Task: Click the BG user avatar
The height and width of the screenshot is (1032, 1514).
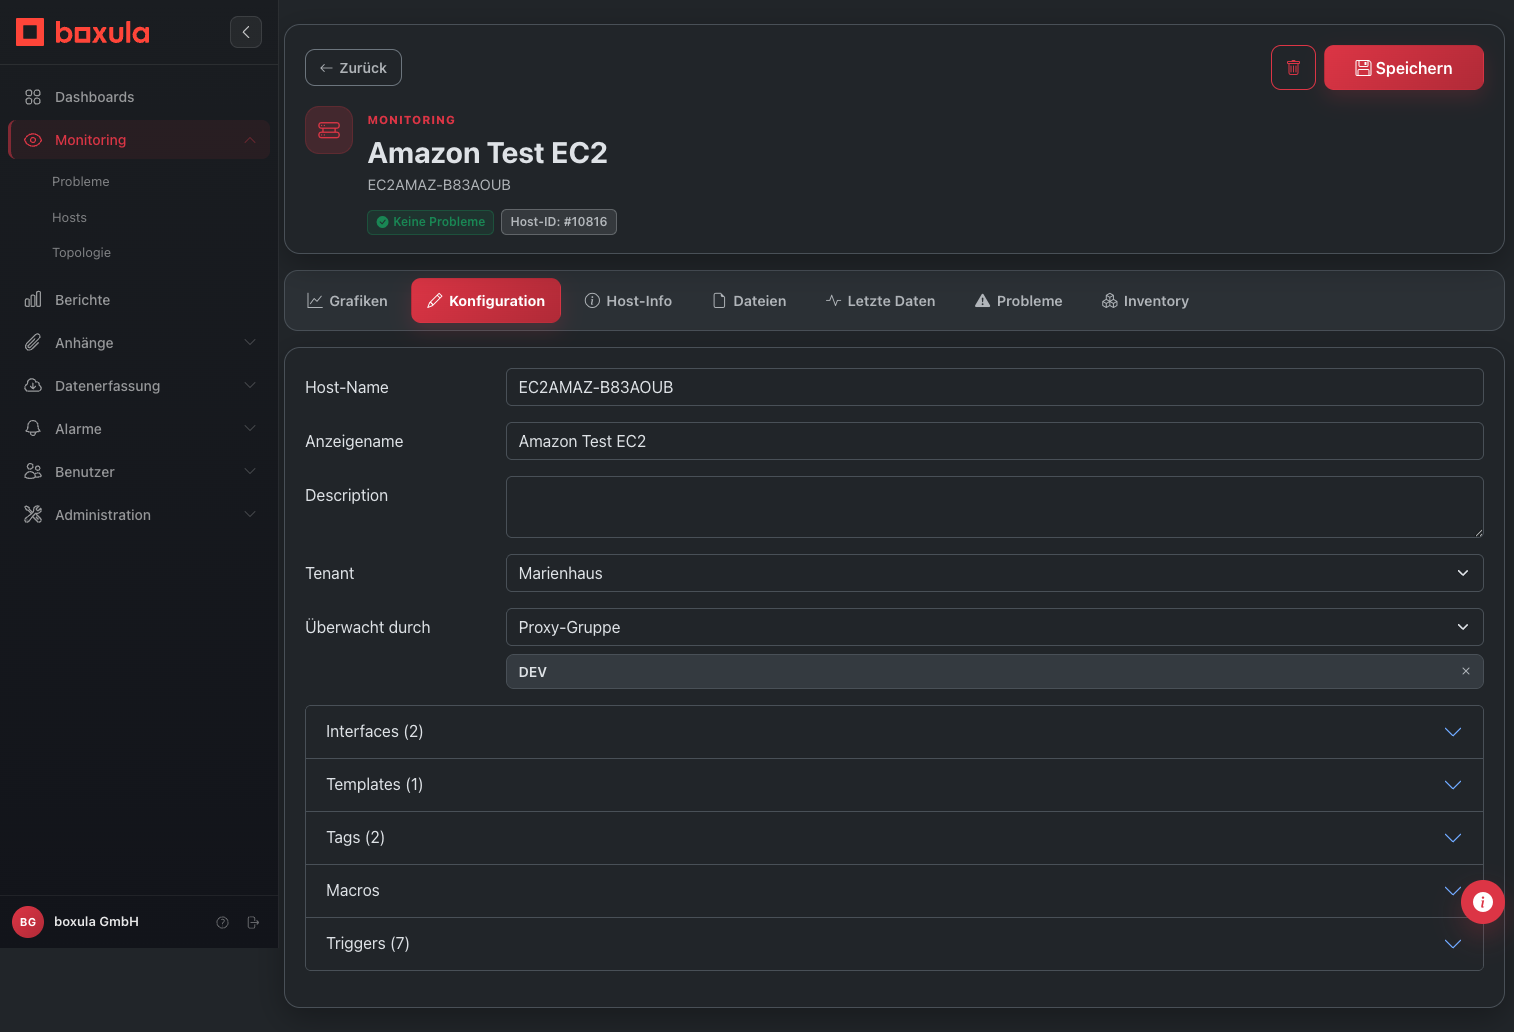Action: [x=28, y=922]
